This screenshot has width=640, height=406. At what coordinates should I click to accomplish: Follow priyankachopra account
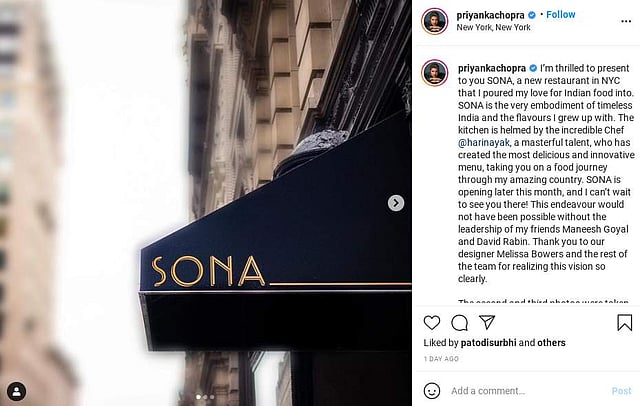560,15
